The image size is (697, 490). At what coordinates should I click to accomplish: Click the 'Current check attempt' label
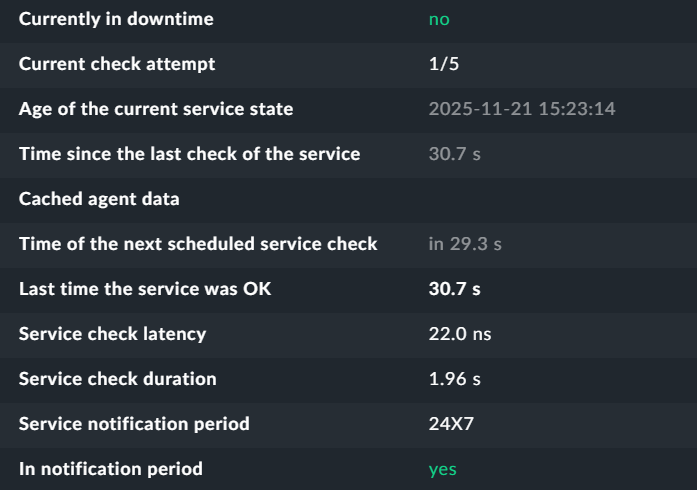pyautogui.click(x=117, y=64)
